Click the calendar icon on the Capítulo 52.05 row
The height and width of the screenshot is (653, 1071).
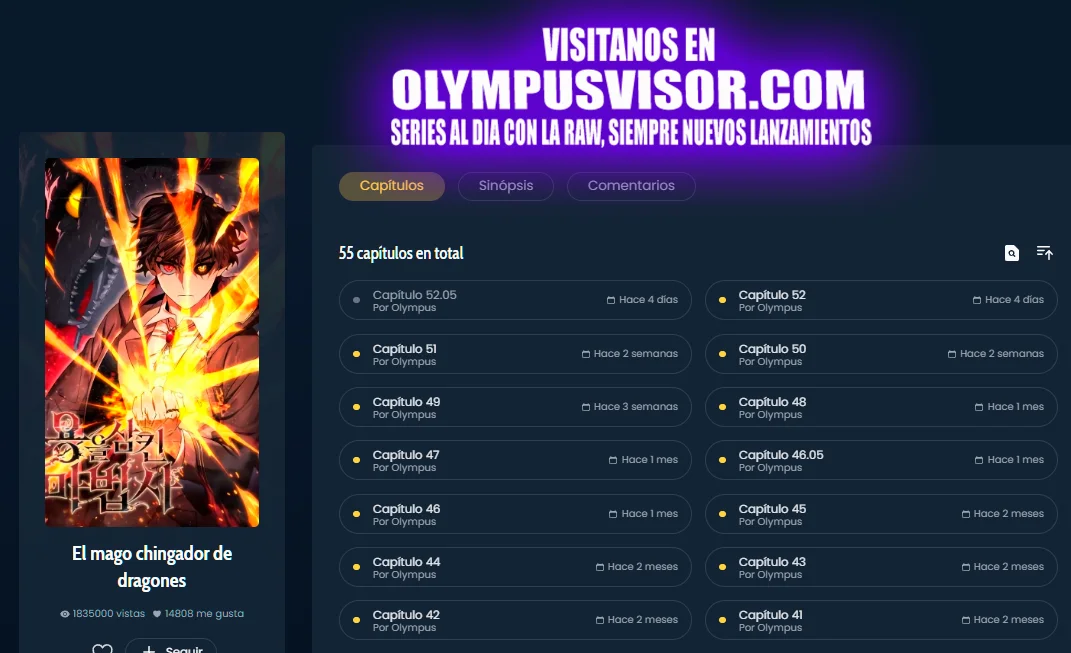[x=611, y=300]
